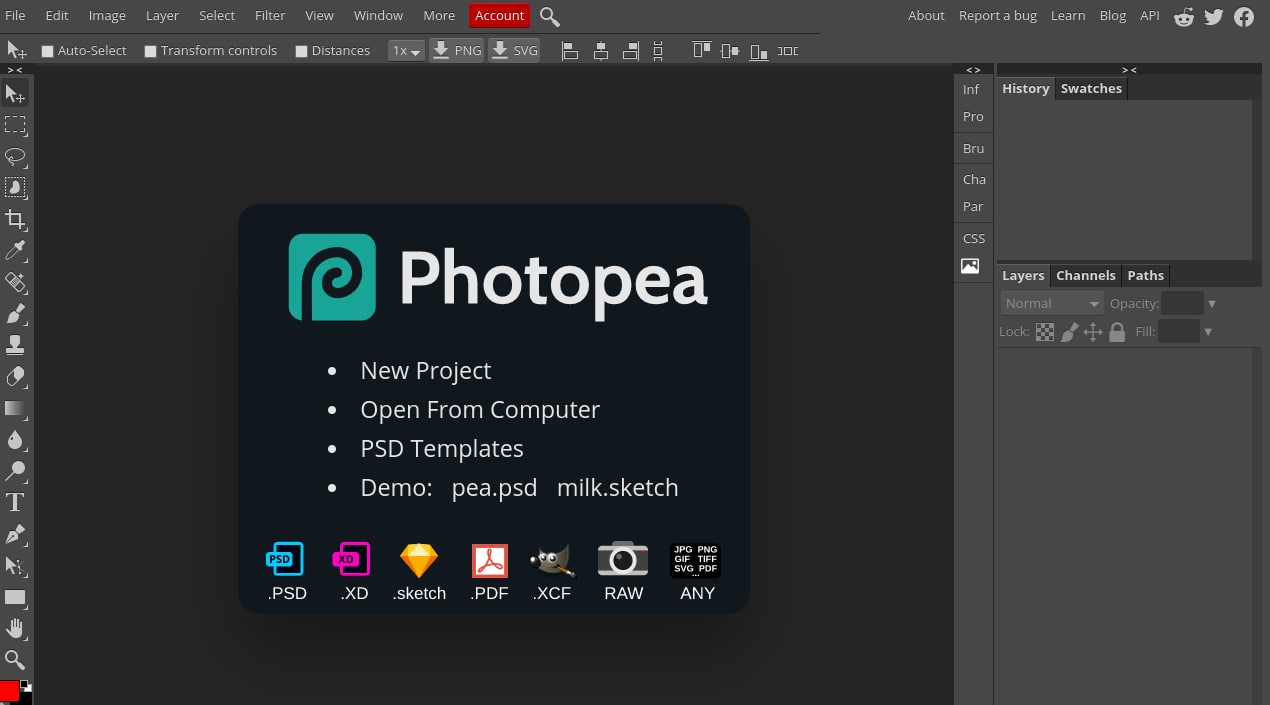Select the Move tool in the toolbar
This screenshot has height=705, width=1270.
pyautogui.click(x=15, y=94)
